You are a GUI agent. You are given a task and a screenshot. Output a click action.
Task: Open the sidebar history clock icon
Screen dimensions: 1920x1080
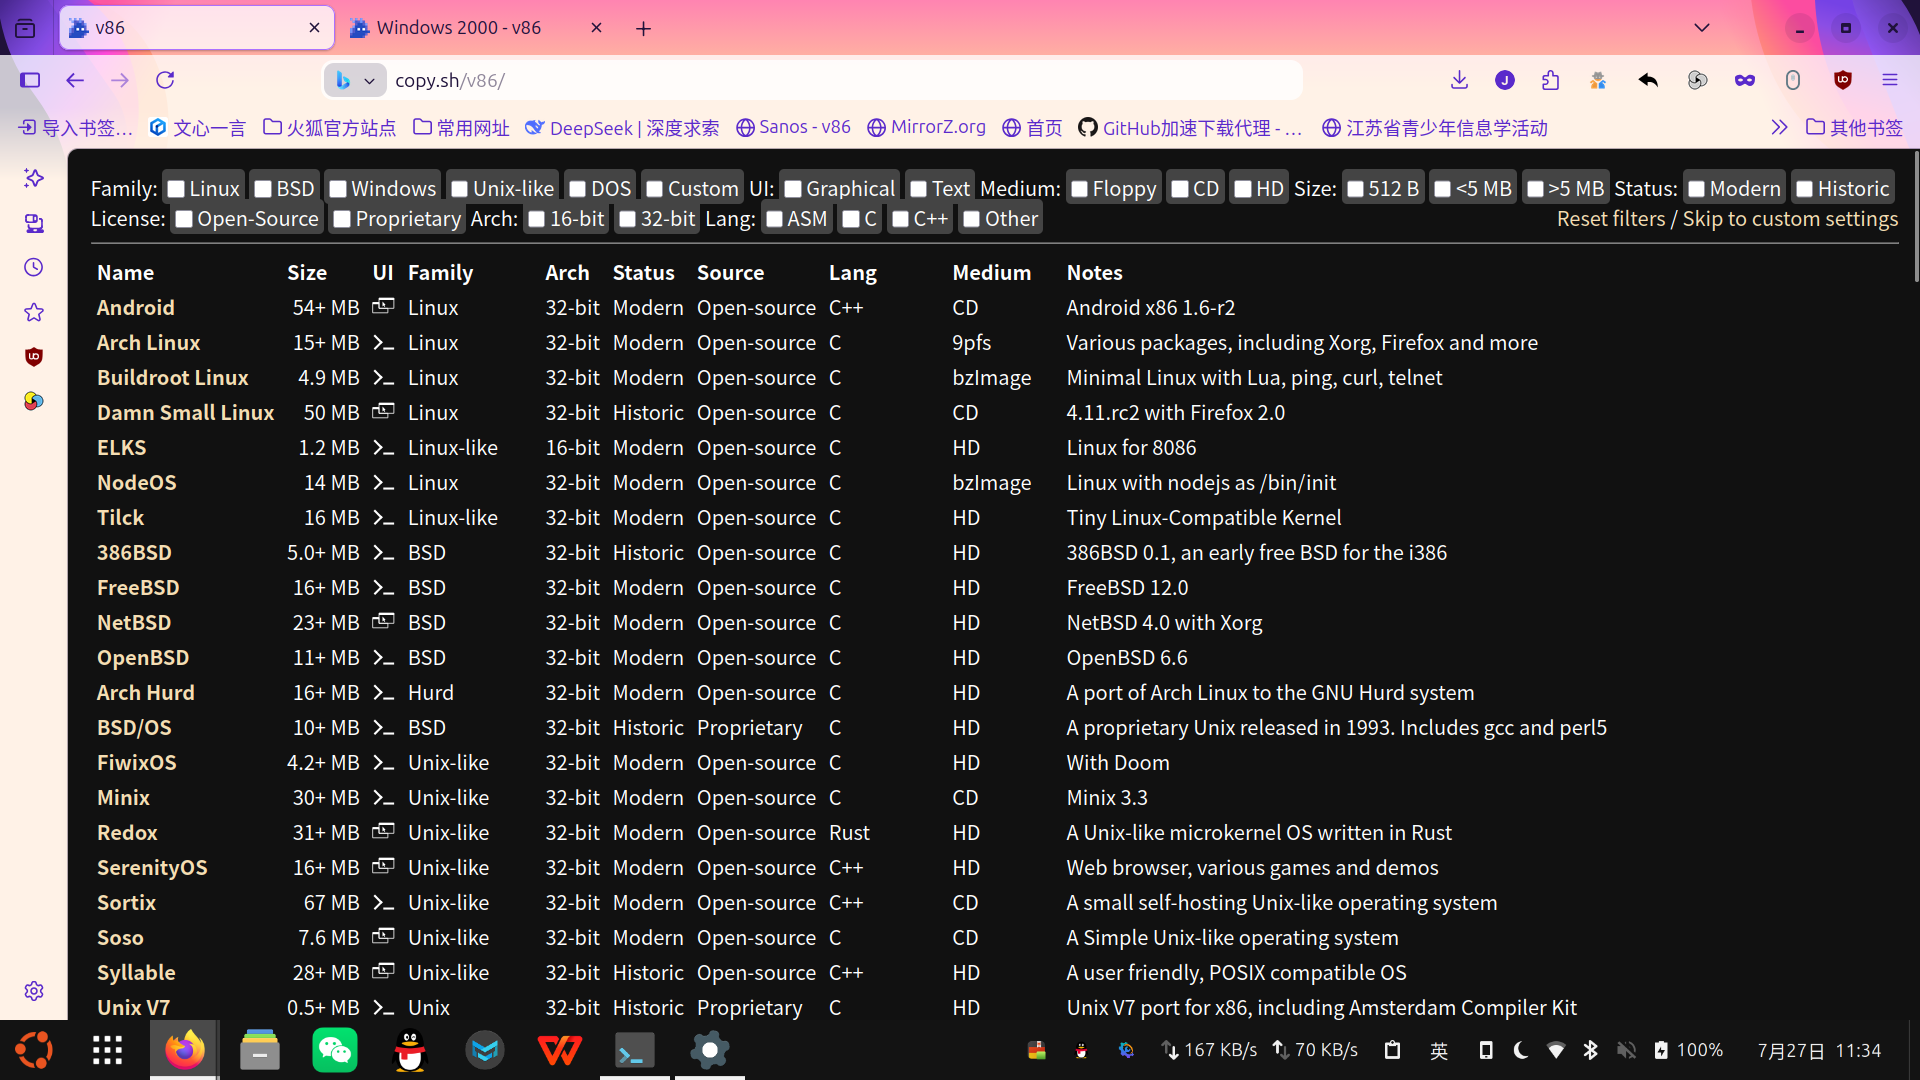pyautogui.click(x=34, y=267)
